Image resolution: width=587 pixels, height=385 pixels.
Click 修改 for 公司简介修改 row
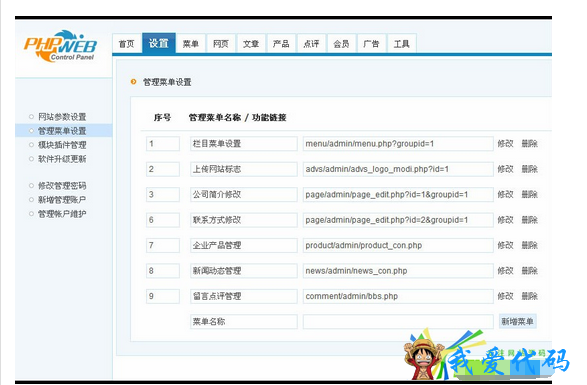point(505,195)
